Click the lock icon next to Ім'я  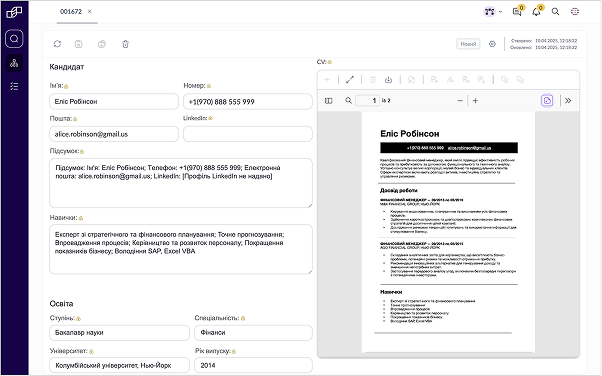(x=66, y=86)
